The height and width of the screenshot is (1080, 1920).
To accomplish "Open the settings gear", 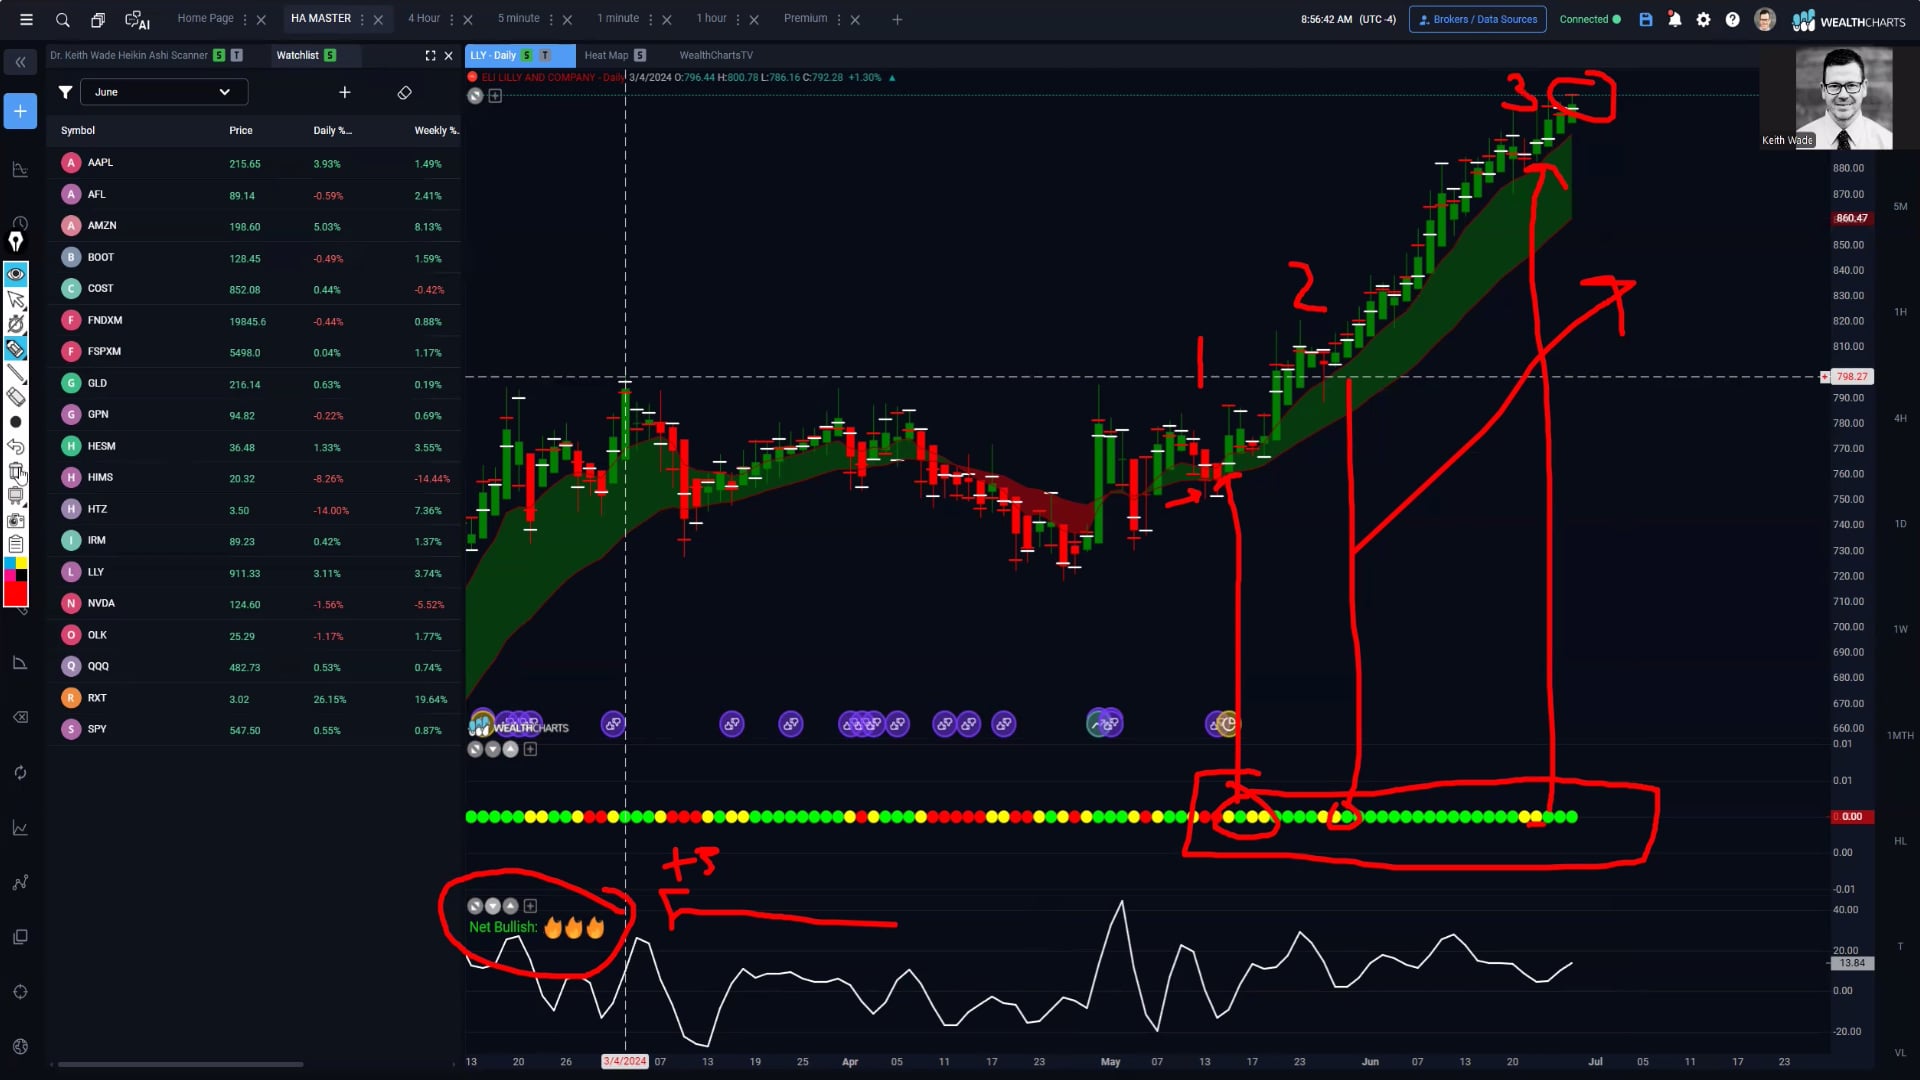I will [x=1704, y=19].
